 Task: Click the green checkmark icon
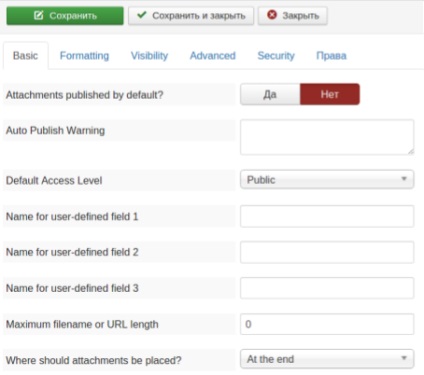[142, 15]
